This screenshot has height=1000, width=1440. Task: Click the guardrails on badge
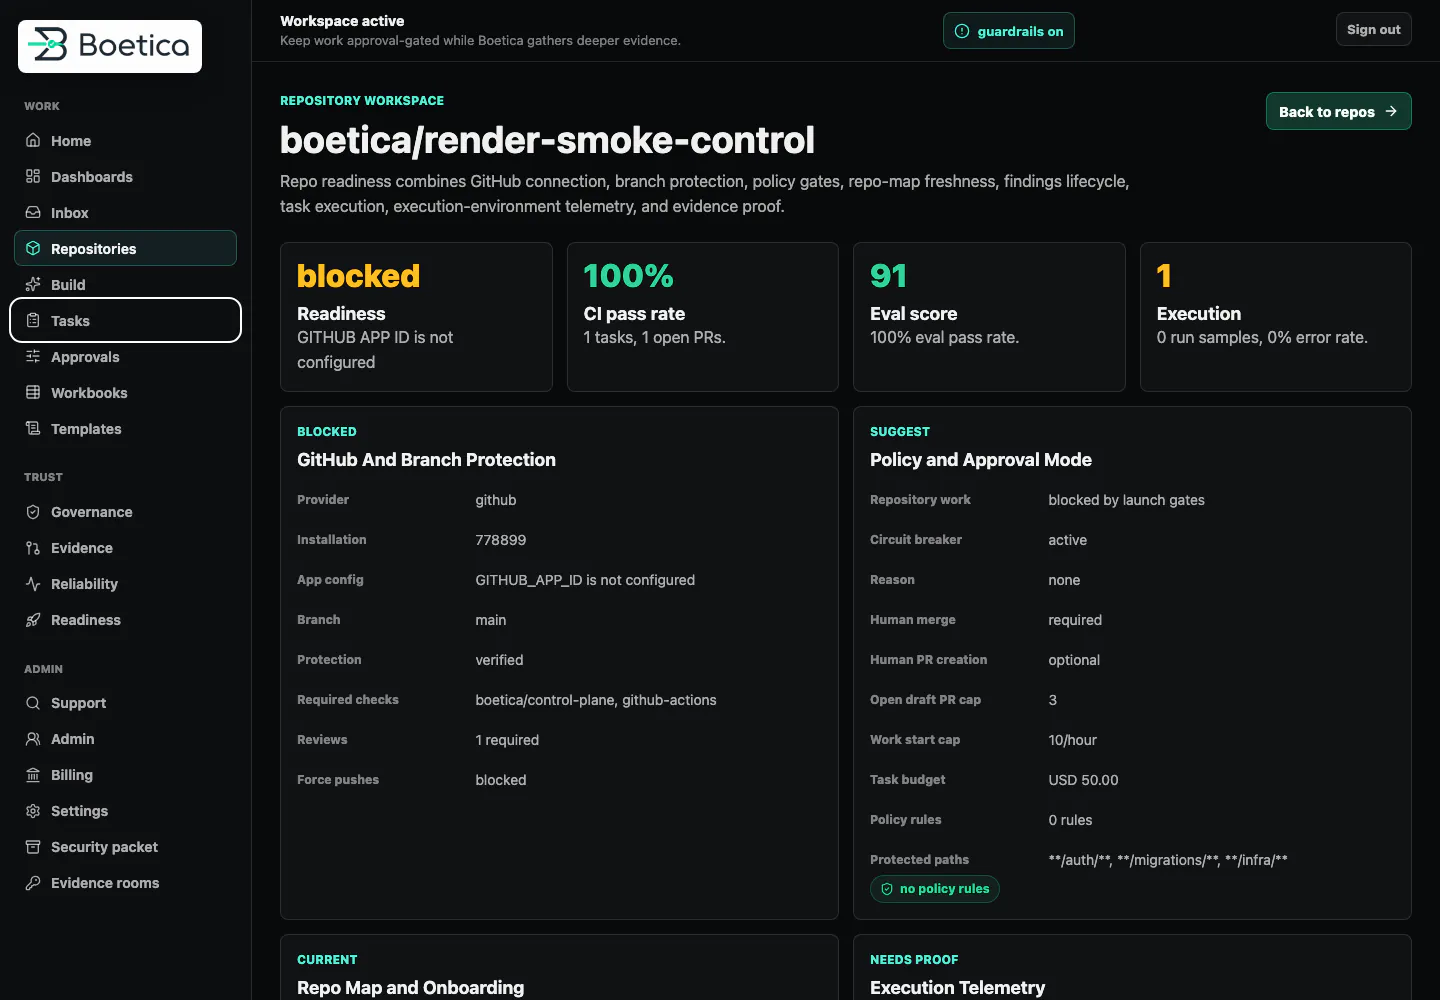pos(1008,31)
